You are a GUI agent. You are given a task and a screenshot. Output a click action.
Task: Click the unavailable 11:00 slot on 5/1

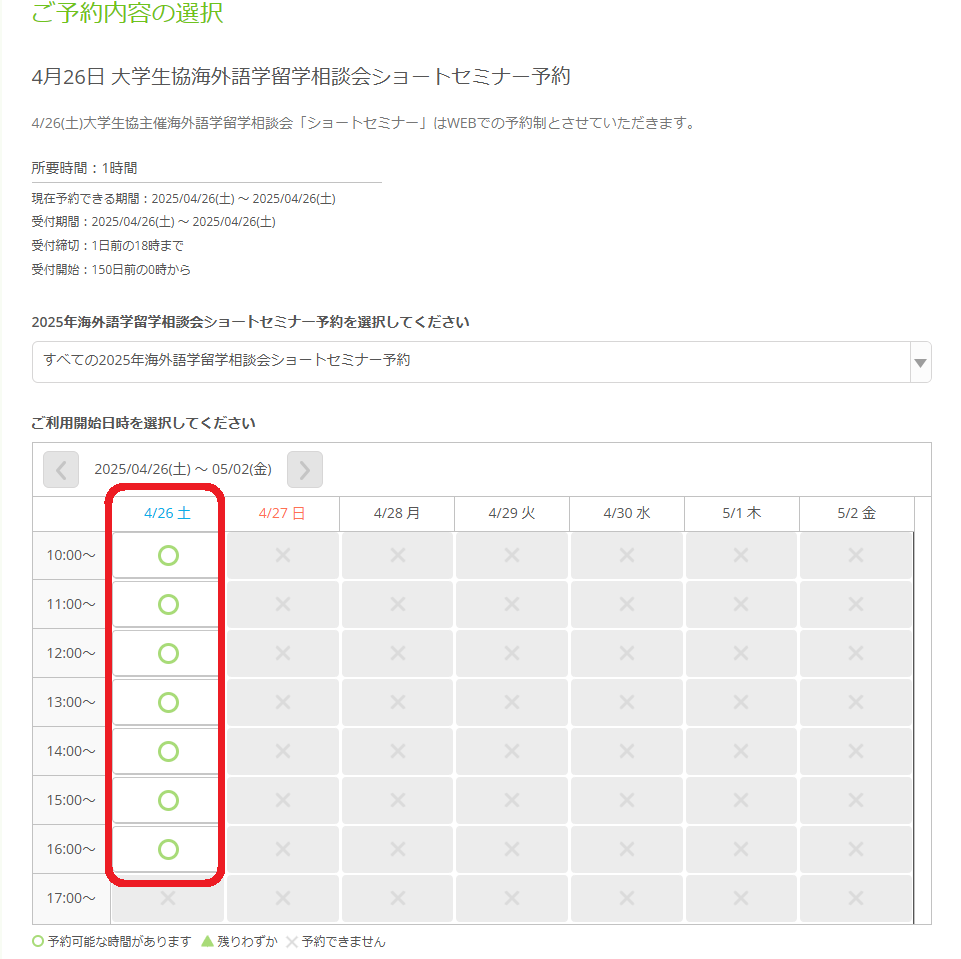point(741,604)
